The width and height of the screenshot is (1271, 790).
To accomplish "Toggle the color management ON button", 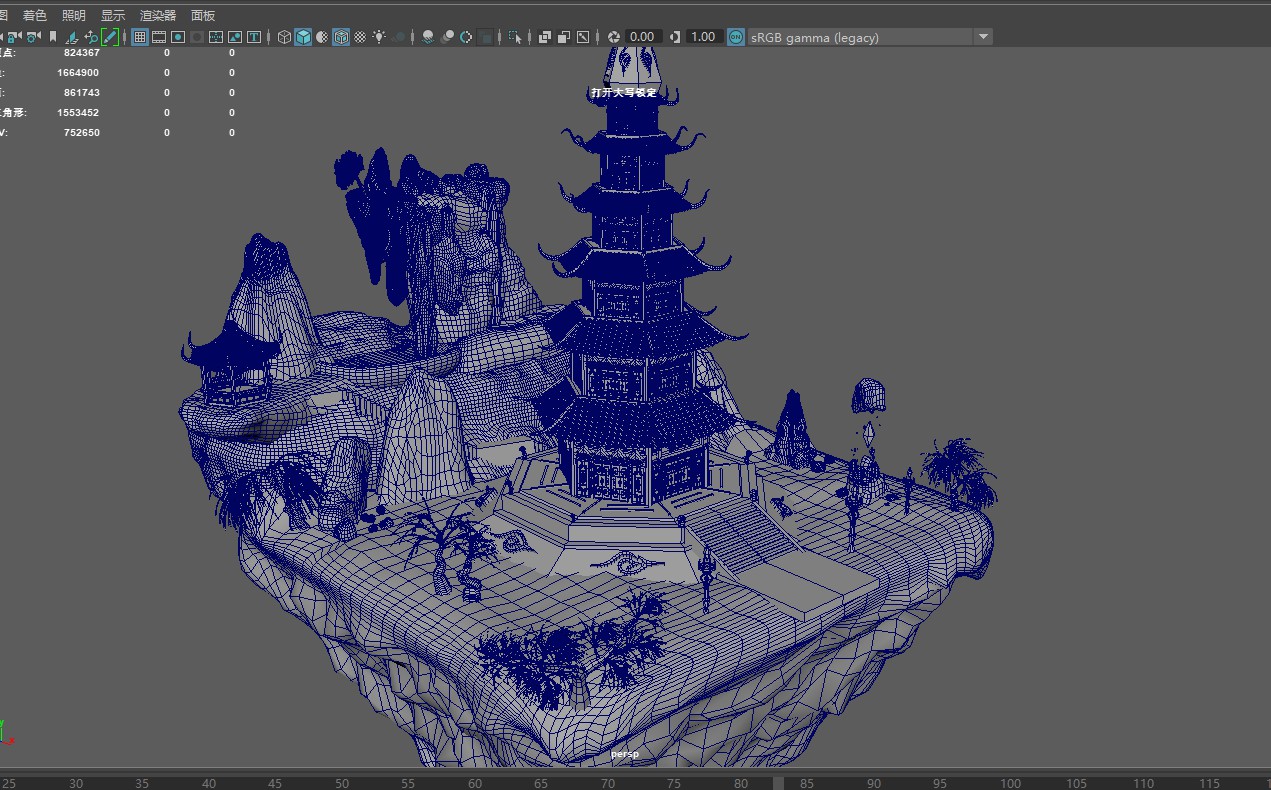I will click(736, 37).
